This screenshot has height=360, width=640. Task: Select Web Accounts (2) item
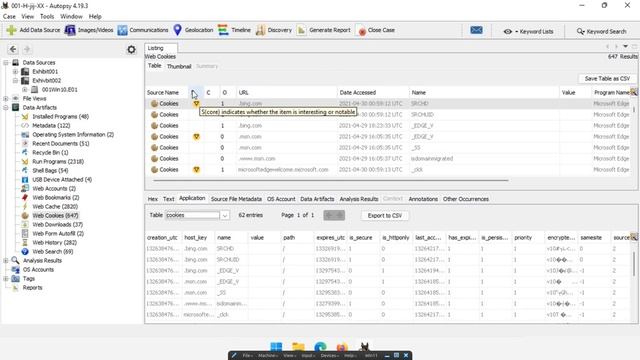point(54,189)
